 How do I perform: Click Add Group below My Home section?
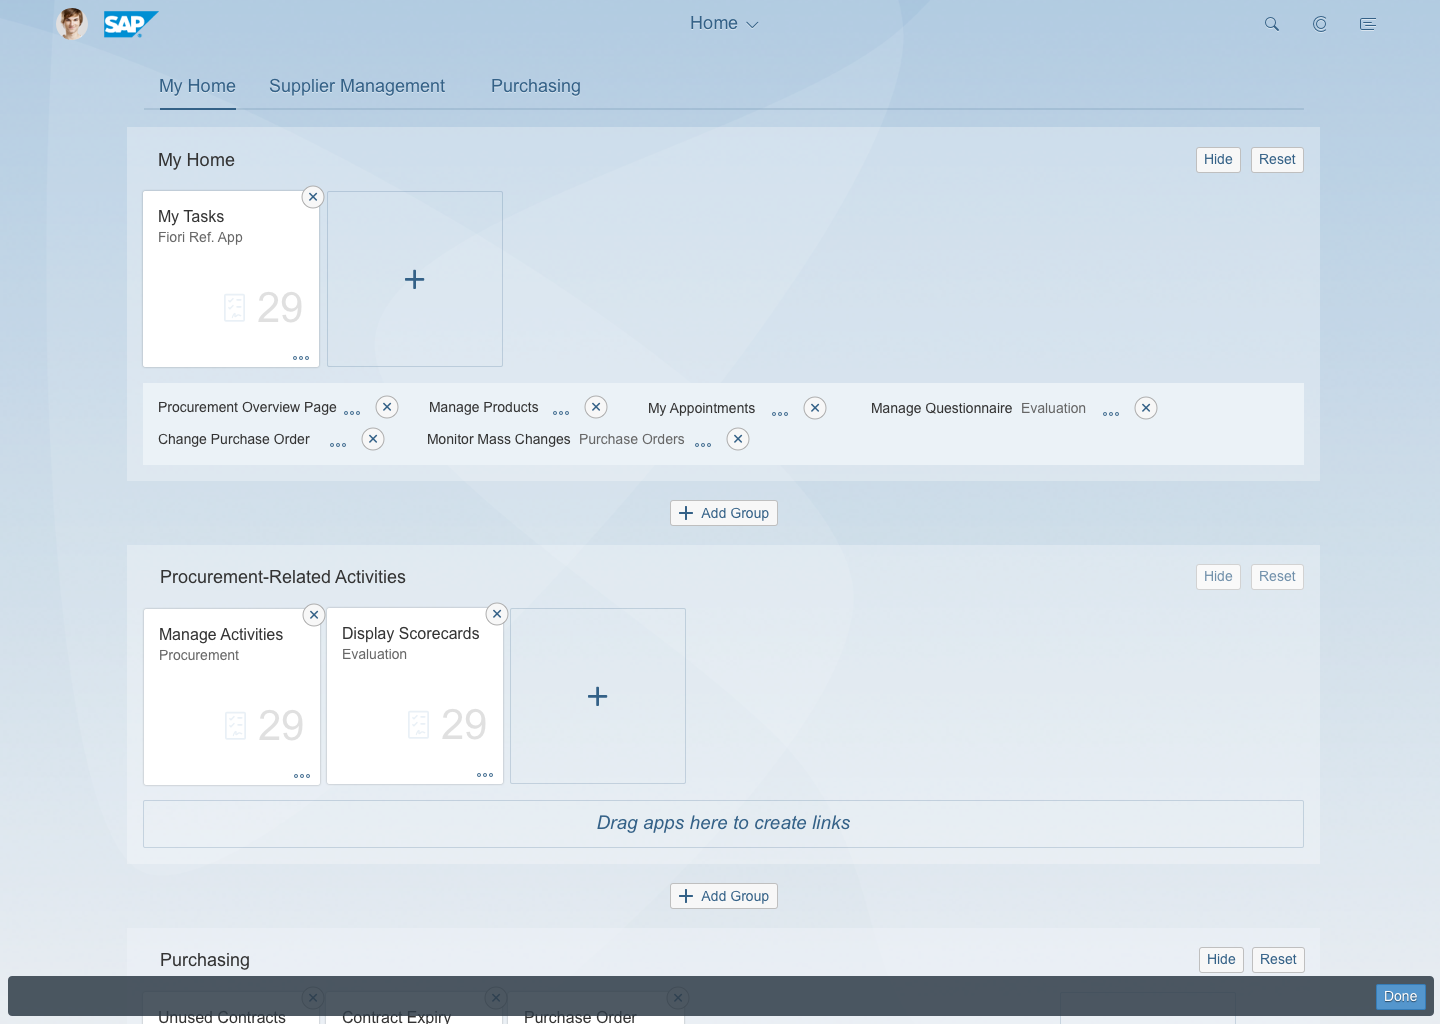[x=723, y=512]
